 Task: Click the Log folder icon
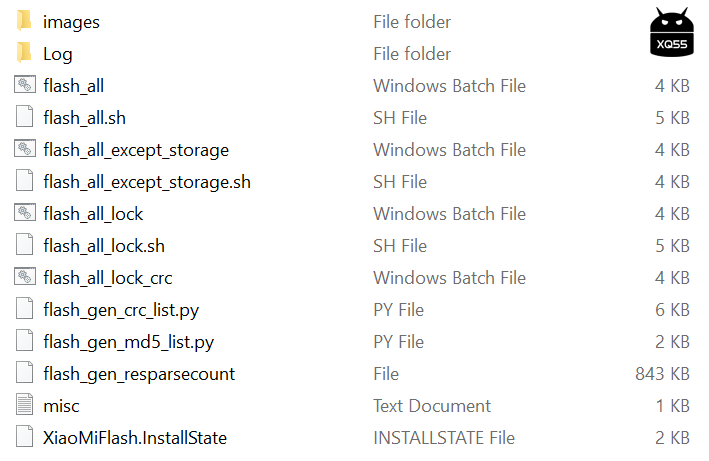point(24,53)
